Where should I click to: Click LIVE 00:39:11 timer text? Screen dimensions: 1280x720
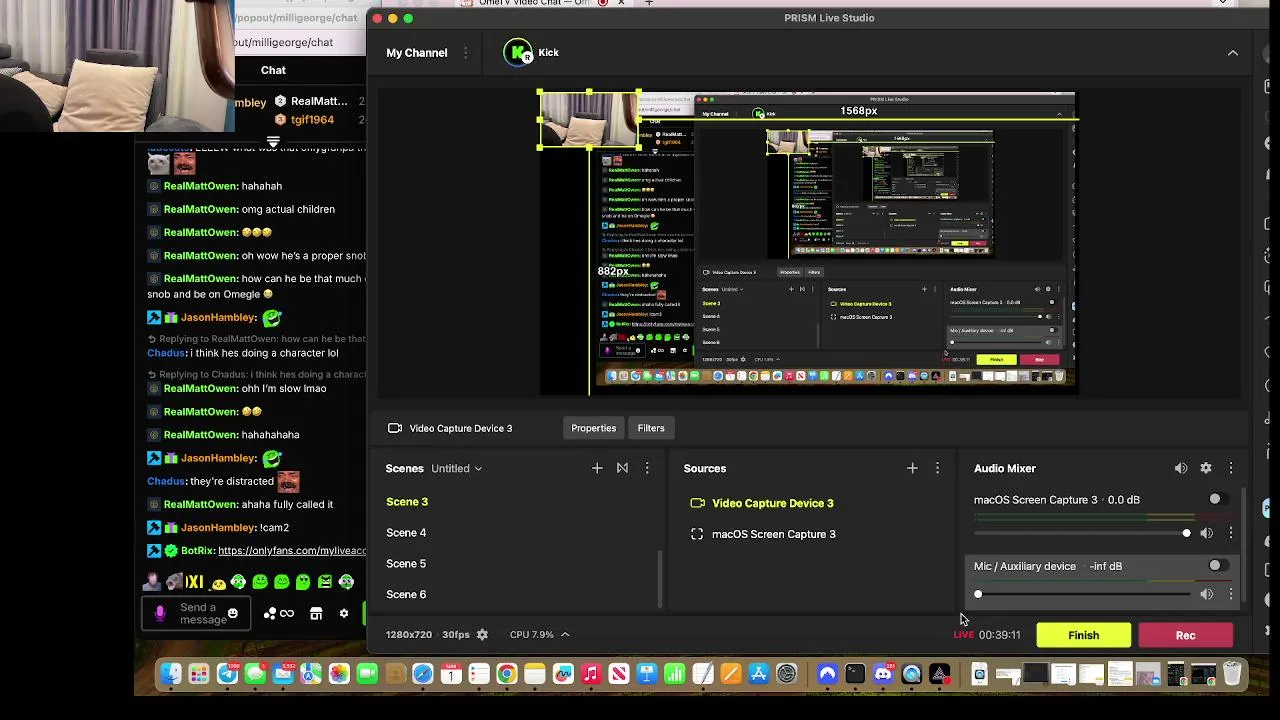tap(987, 635)
